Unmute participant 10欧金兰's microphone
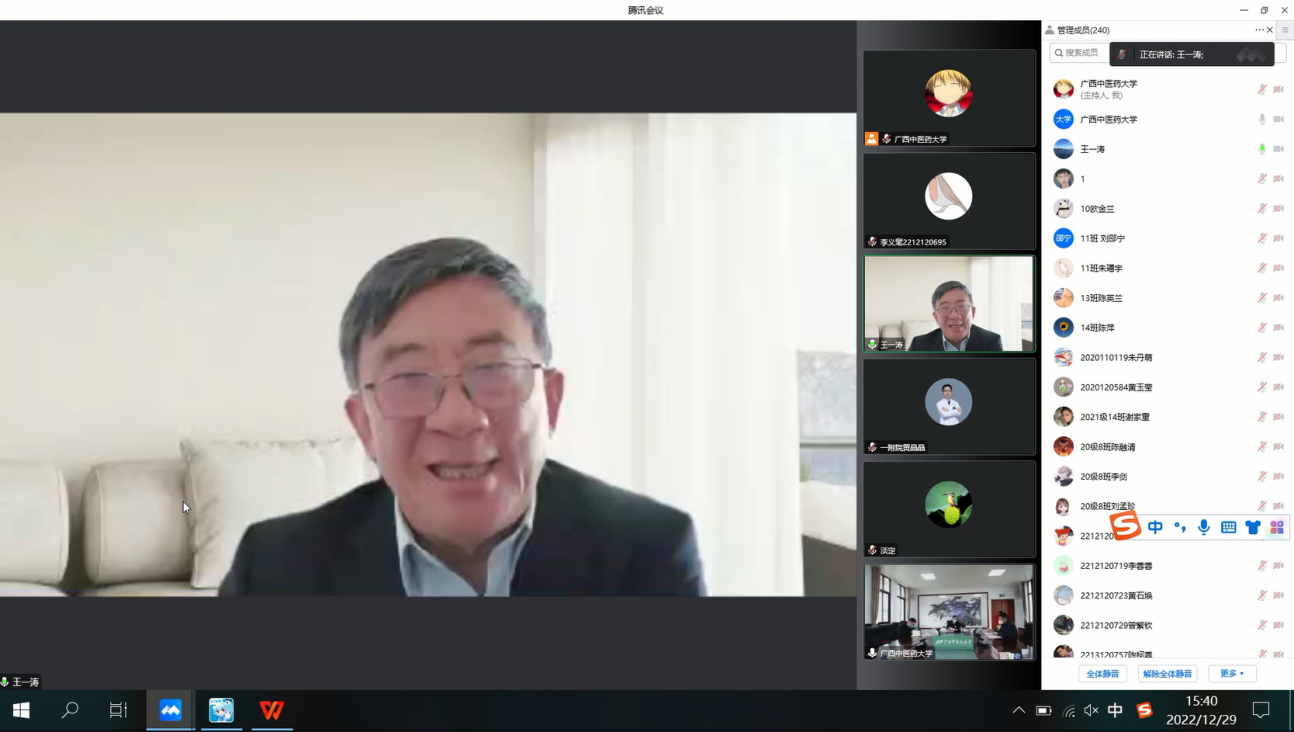The height and width of the screenshot is (732, 1294). [x=1262, y=209]
